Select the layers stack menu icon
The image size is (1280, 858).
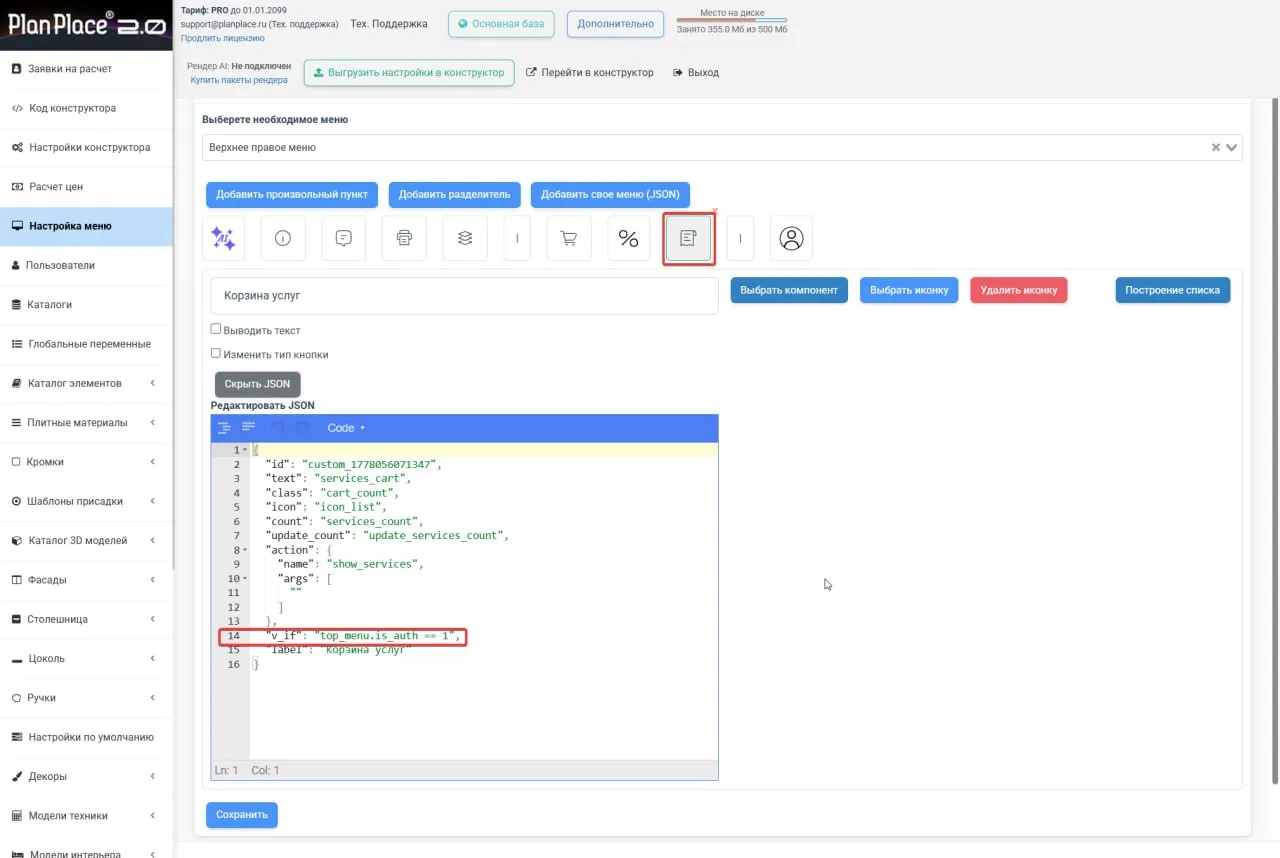[465, 238]
